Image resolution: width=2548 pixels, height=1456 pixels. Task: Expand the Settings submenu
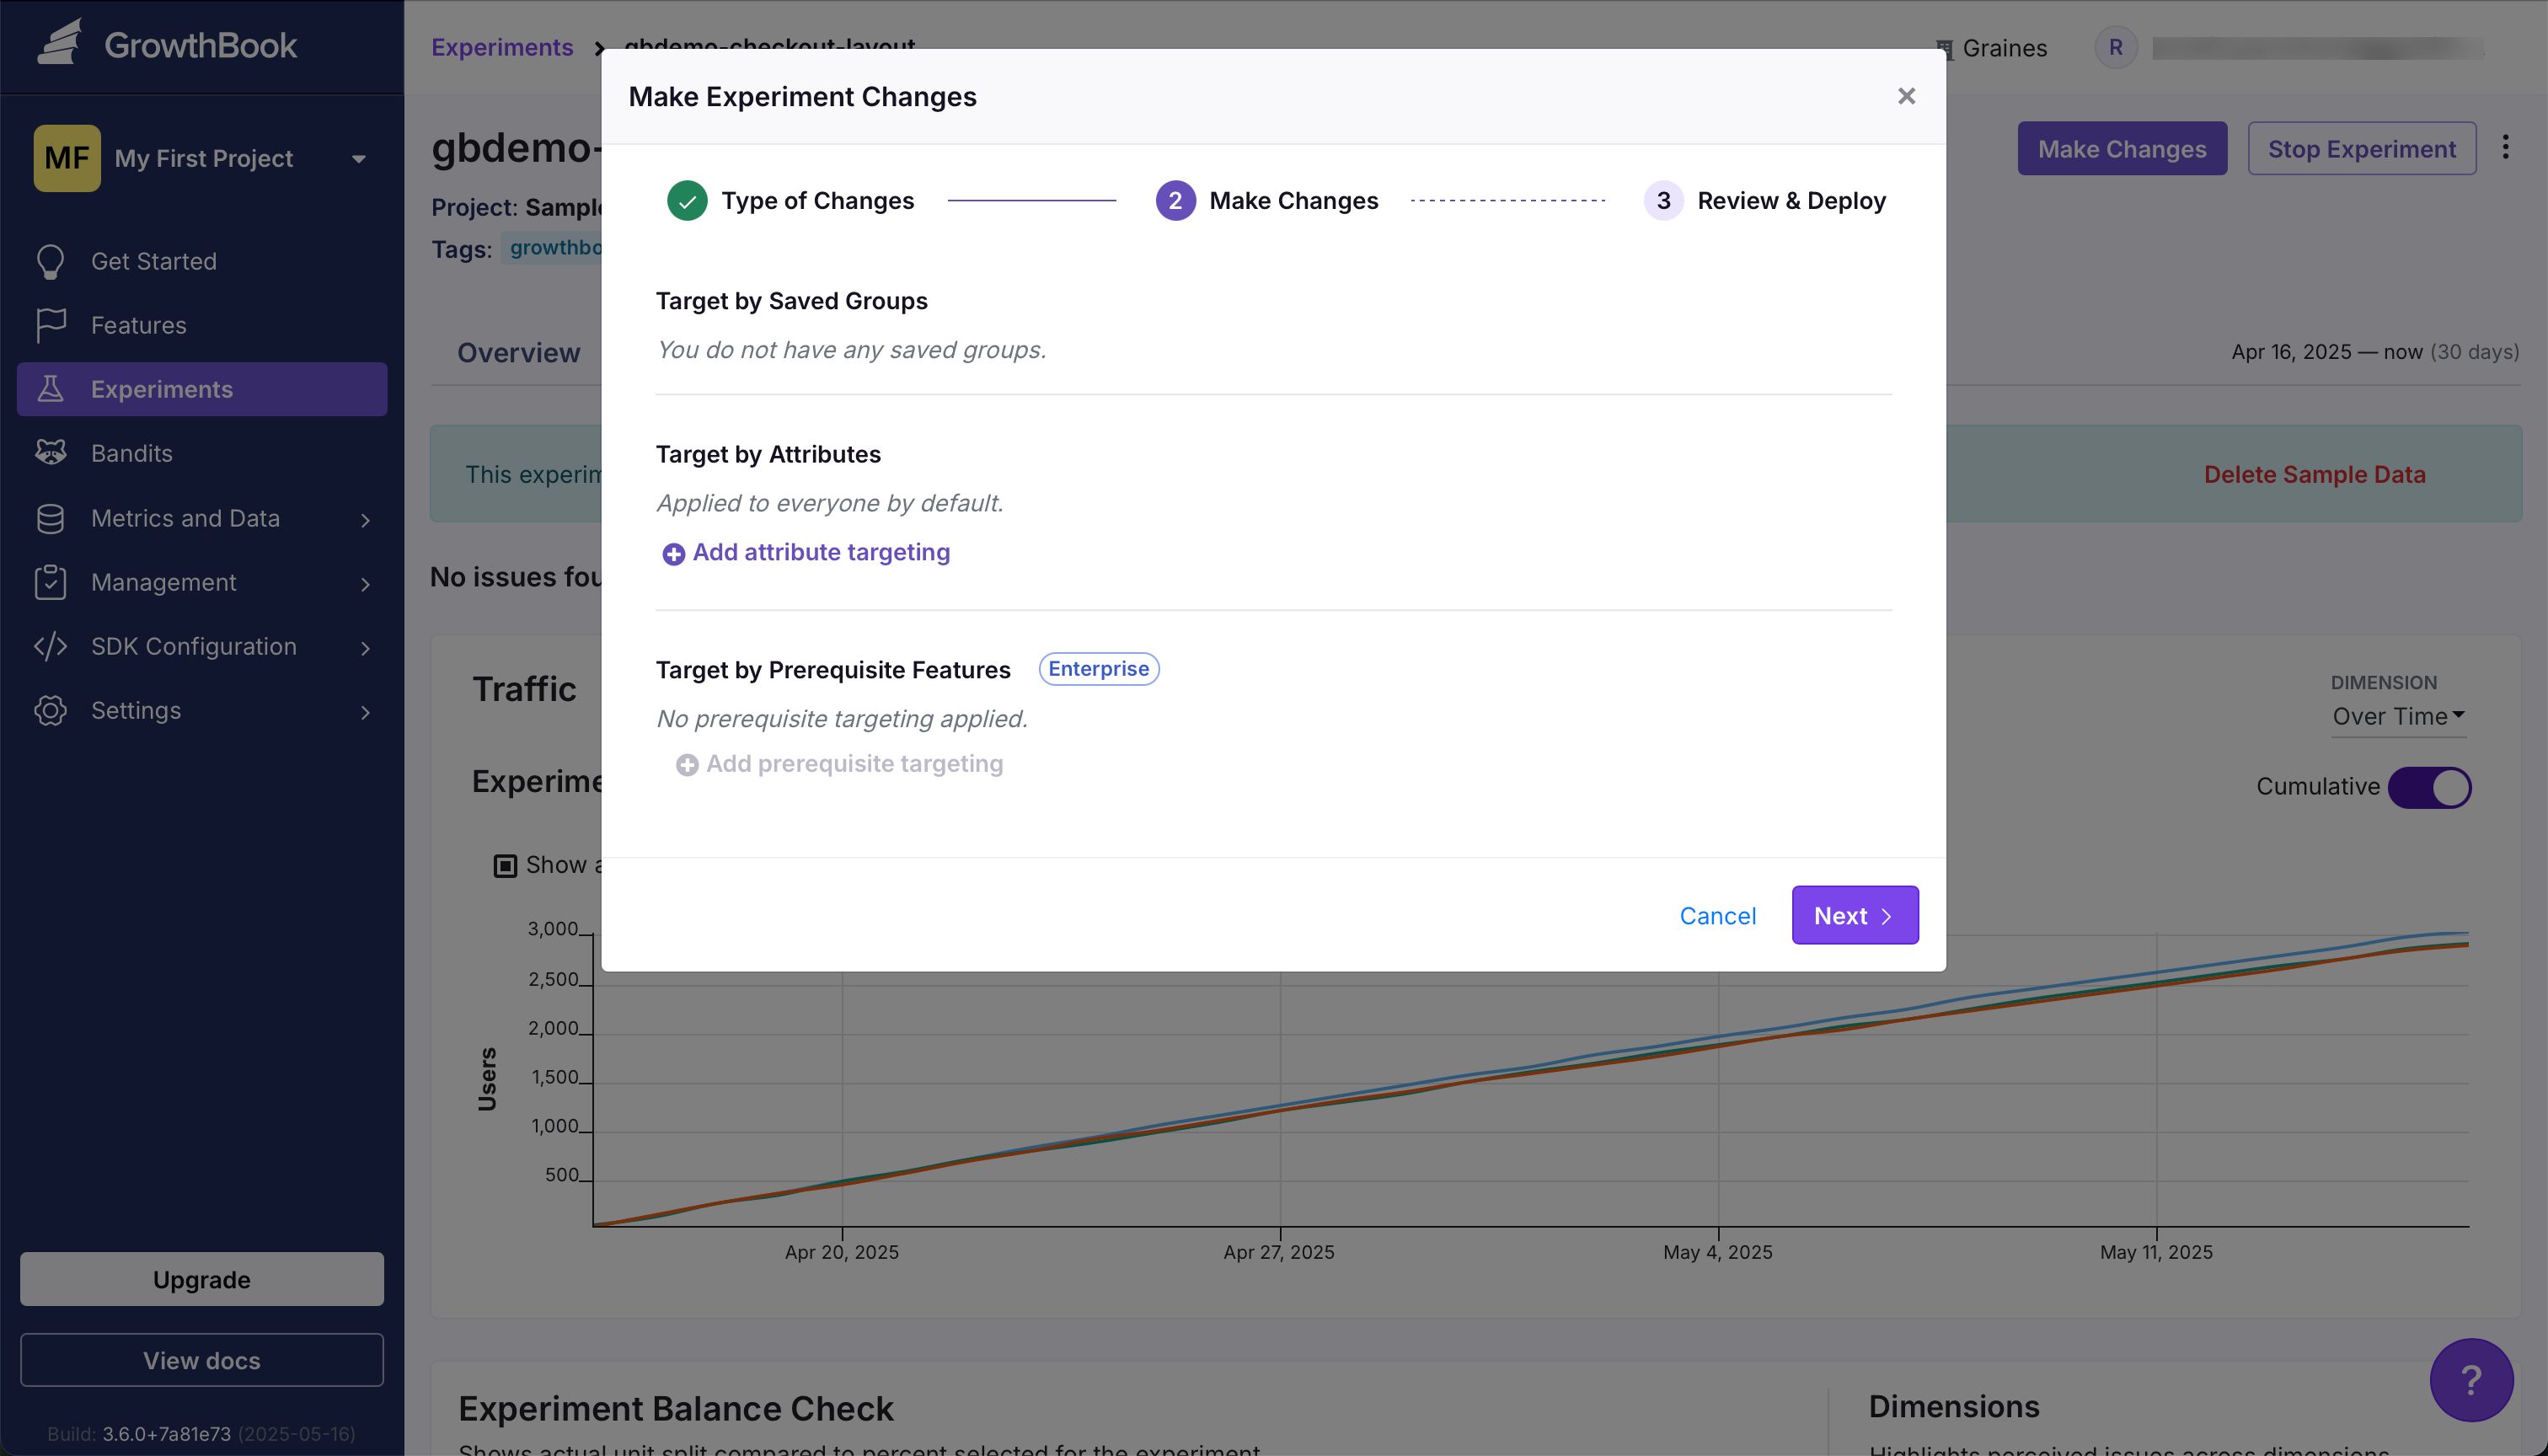(365, 711)
